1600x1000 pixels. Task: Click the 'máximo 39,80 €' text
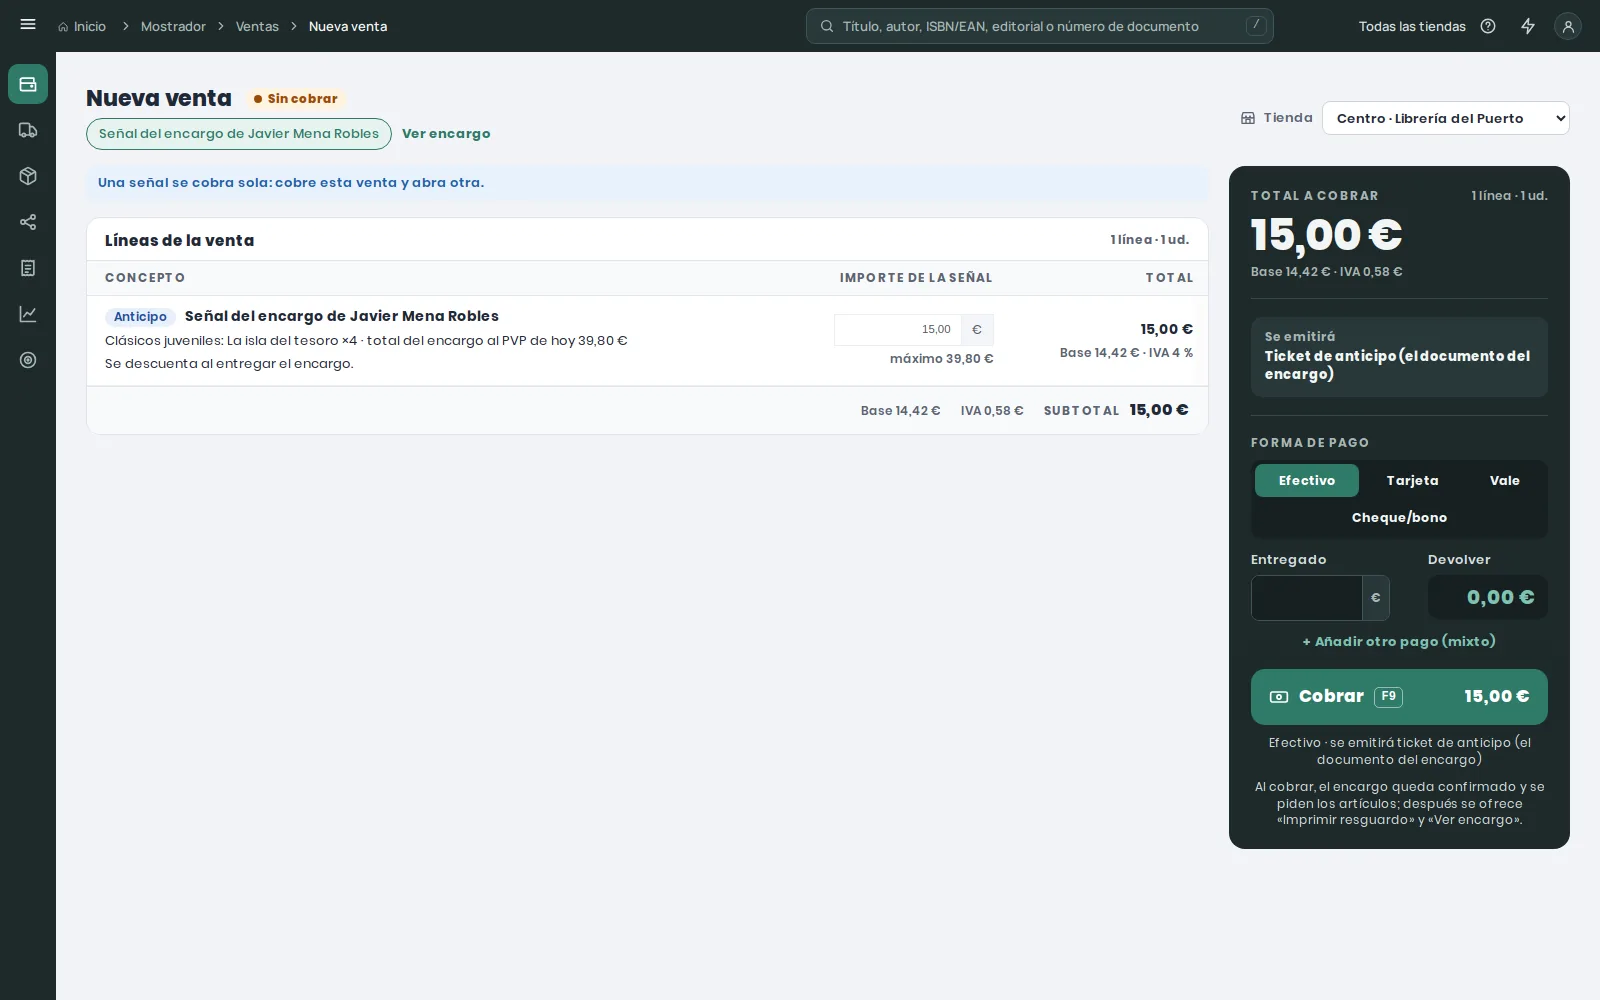tap(942, 359)
